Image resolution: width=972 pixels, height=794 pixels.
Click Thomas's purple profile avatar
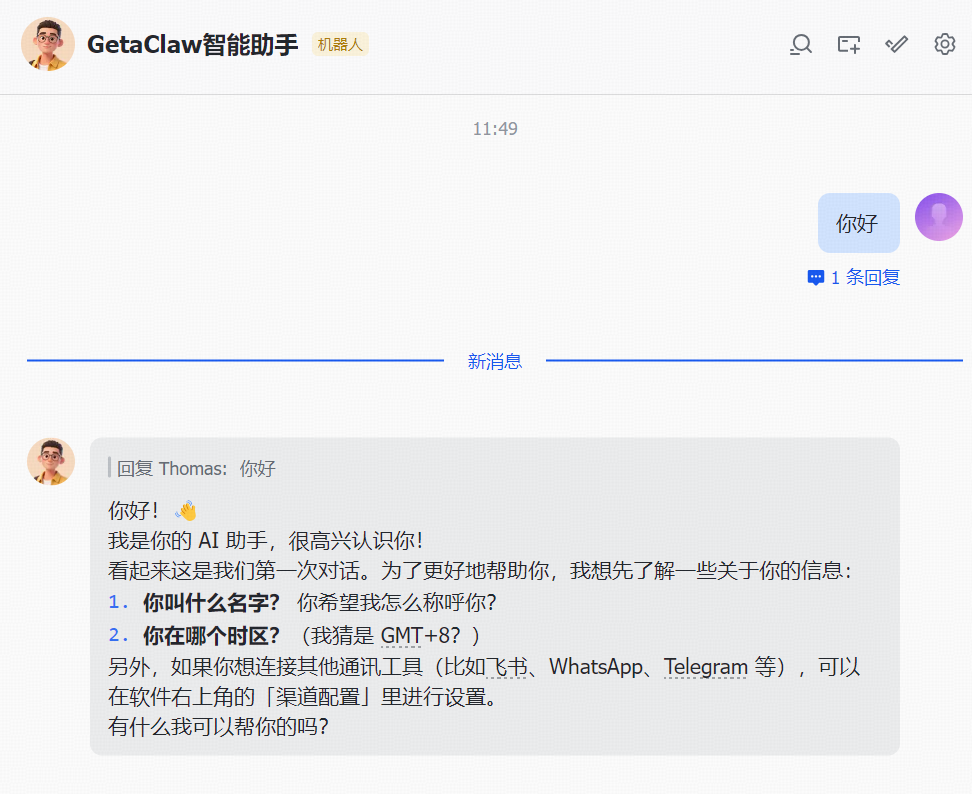pyautogui.click(x=938, y=216)
